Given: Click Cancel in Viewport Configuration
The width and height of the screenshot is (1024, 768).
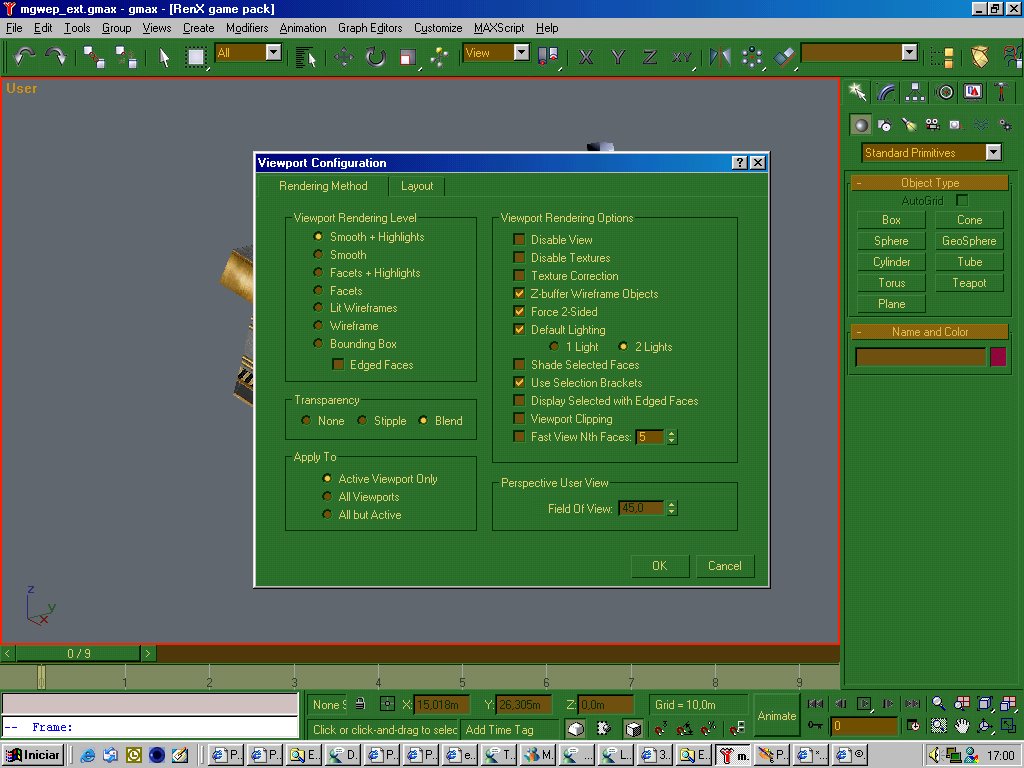Looking at the screenshot, I should point(725,566).
